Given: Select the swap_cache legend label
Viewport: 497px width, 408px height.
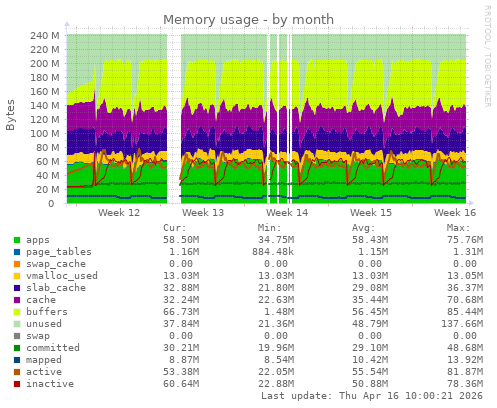Looking at the screenshot, I should tap(56, 264).
